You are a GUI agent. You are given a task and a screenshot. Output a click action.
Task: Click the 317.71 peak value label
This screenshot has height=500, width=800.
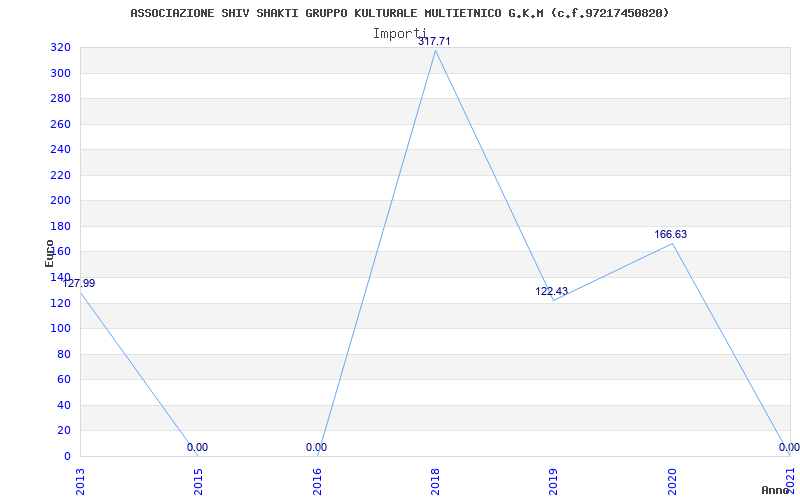click(x=434, y=41)
